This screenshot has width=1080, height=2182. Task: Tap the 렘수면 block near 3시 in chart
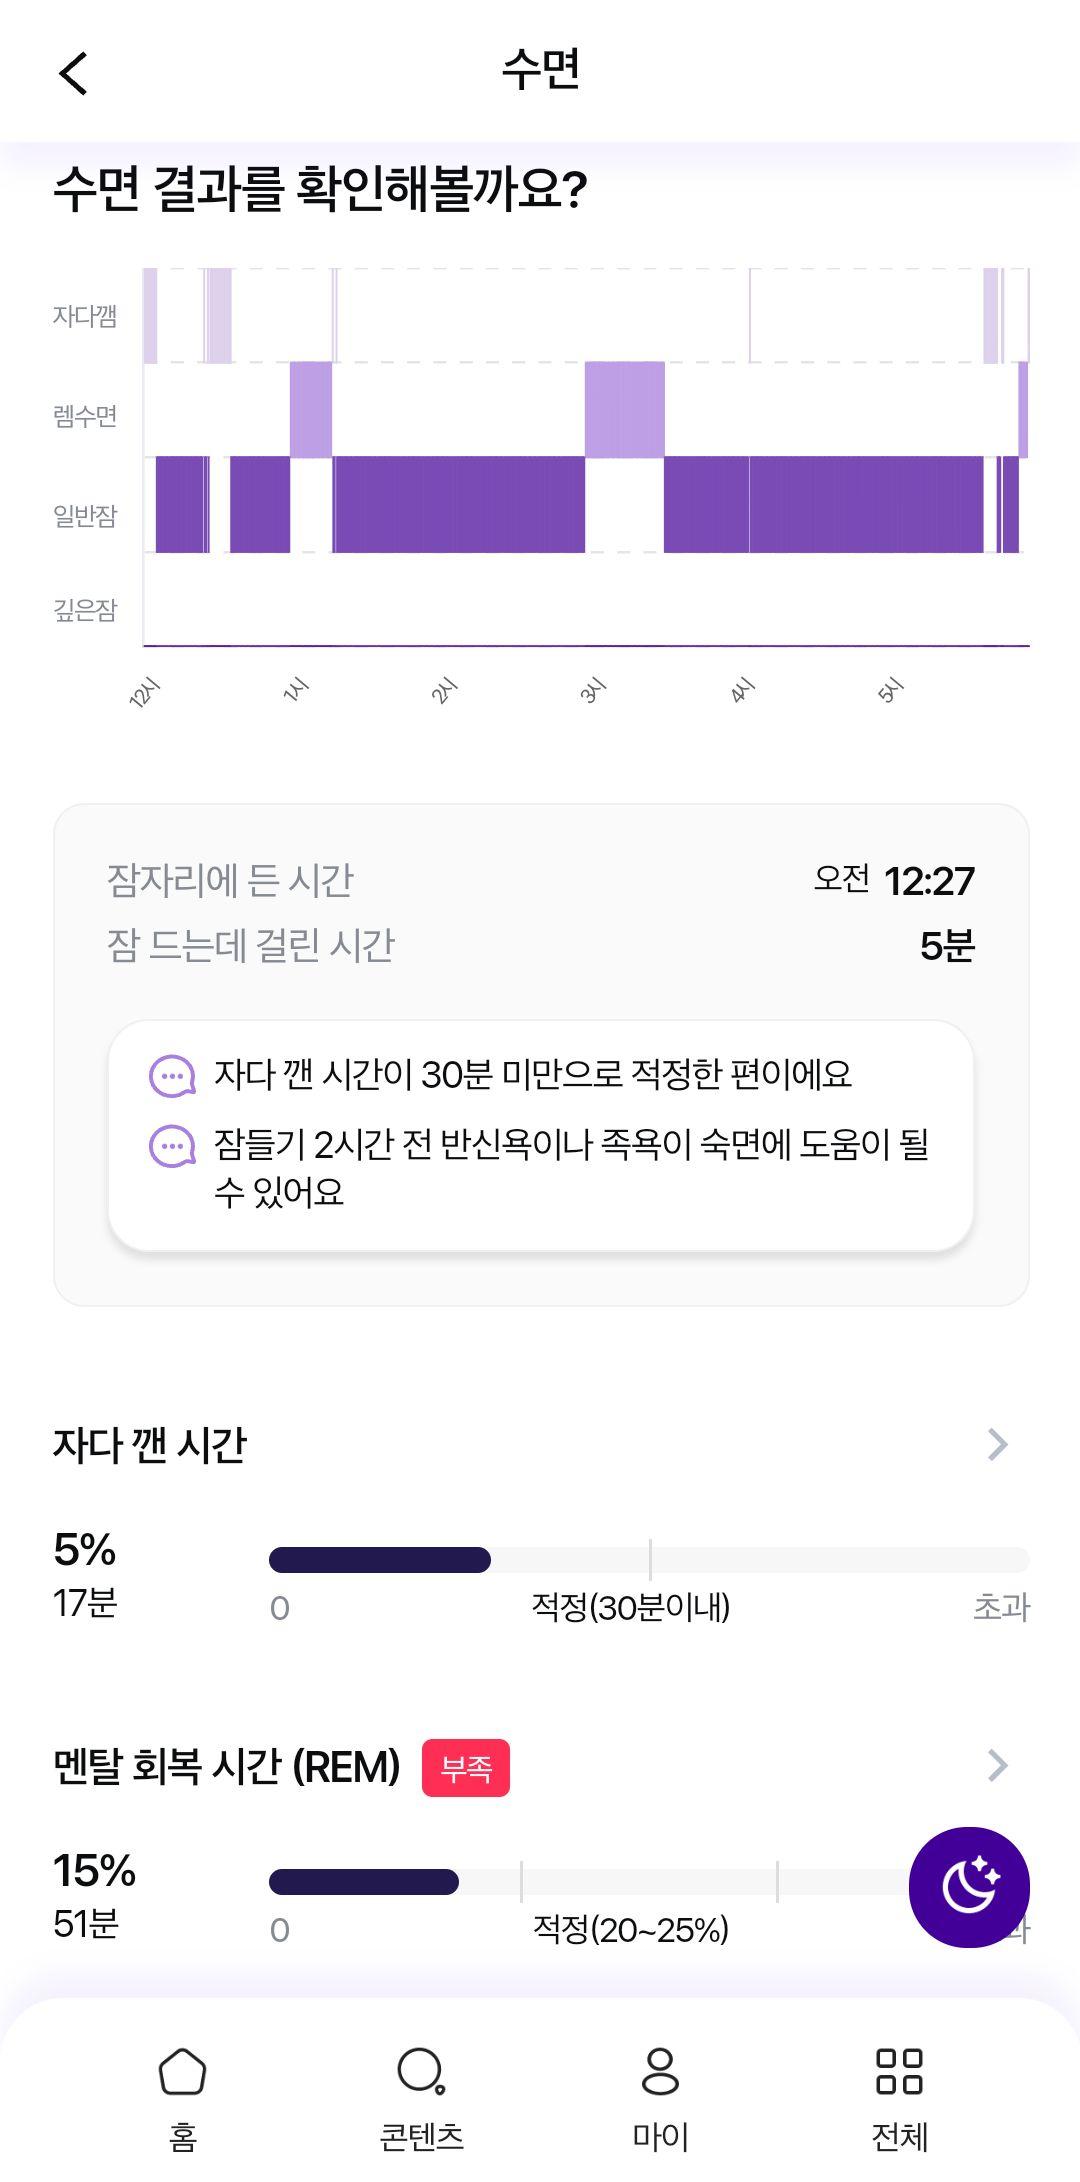click(x=625, y=409)
